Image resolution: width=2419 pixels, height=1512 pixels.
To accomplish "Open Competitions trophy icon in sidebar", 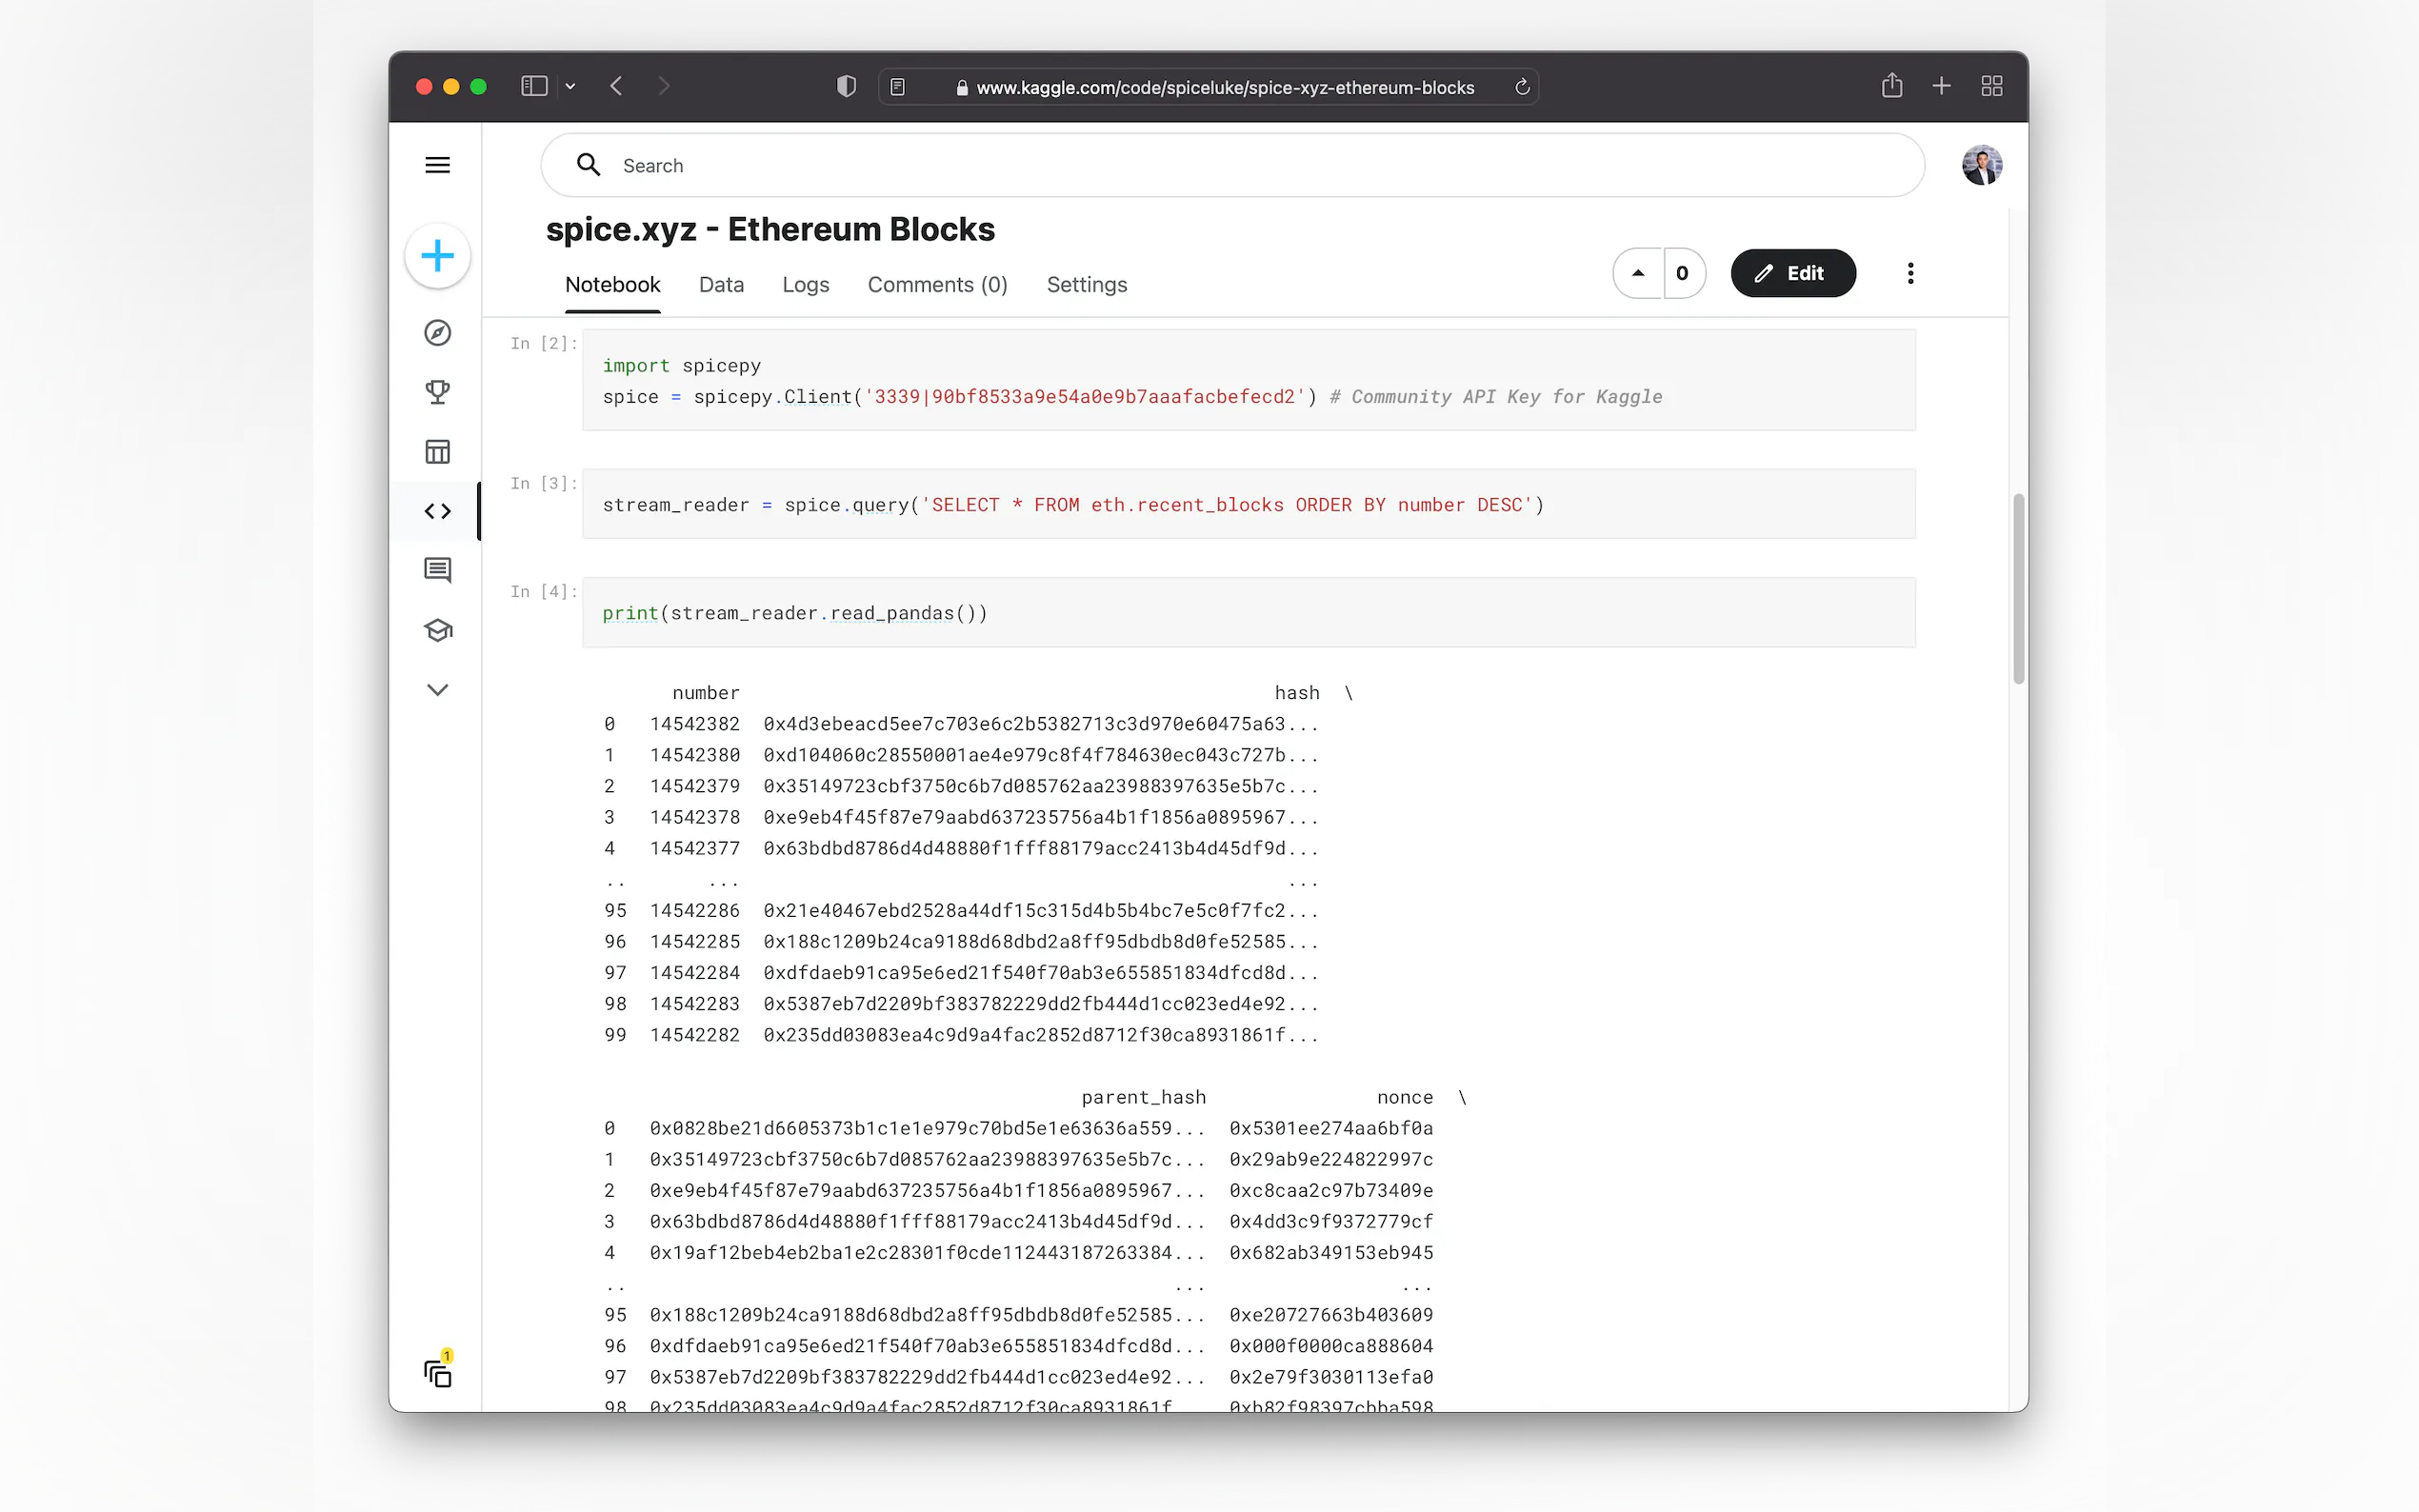I will (x=437, y=392).
